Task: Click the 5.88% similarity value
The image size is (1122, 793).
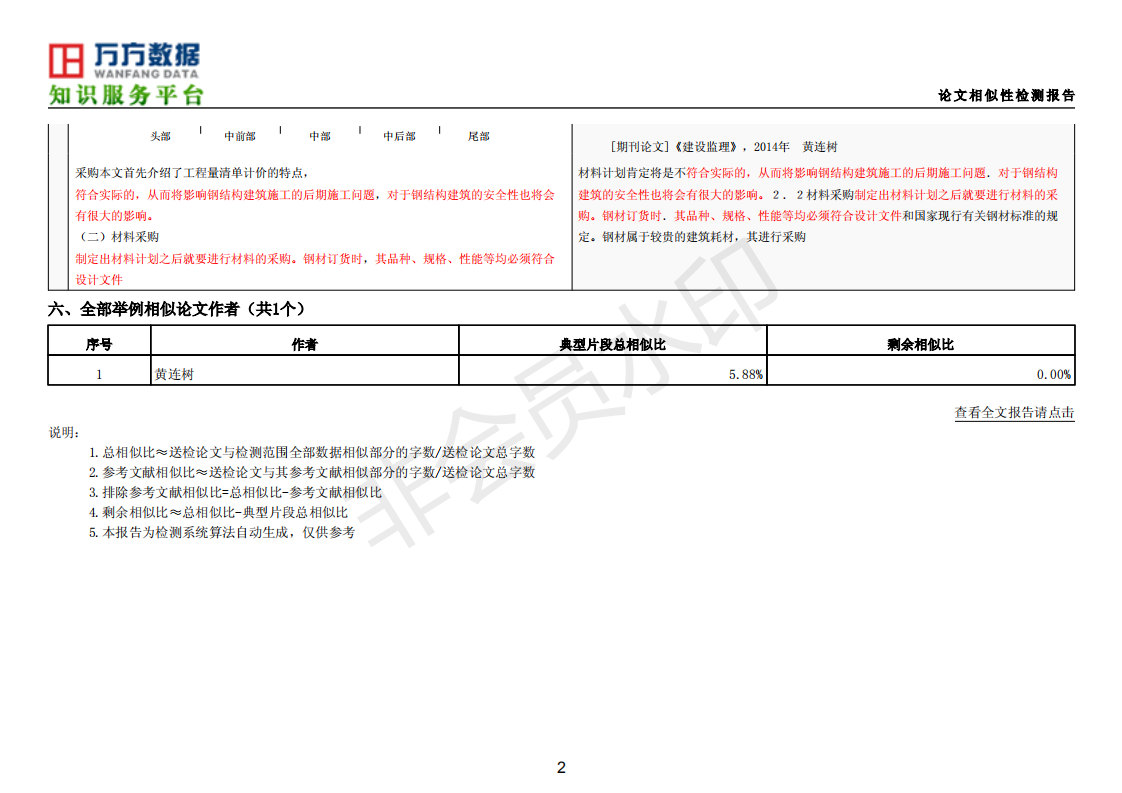Action: tap(746, 374)
